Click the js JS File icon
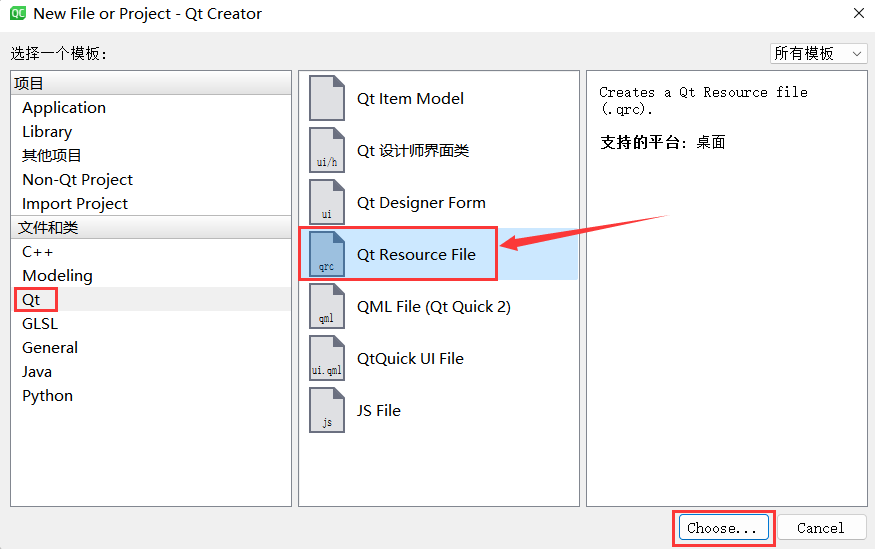The image size is (875, 549). (327, 410)
